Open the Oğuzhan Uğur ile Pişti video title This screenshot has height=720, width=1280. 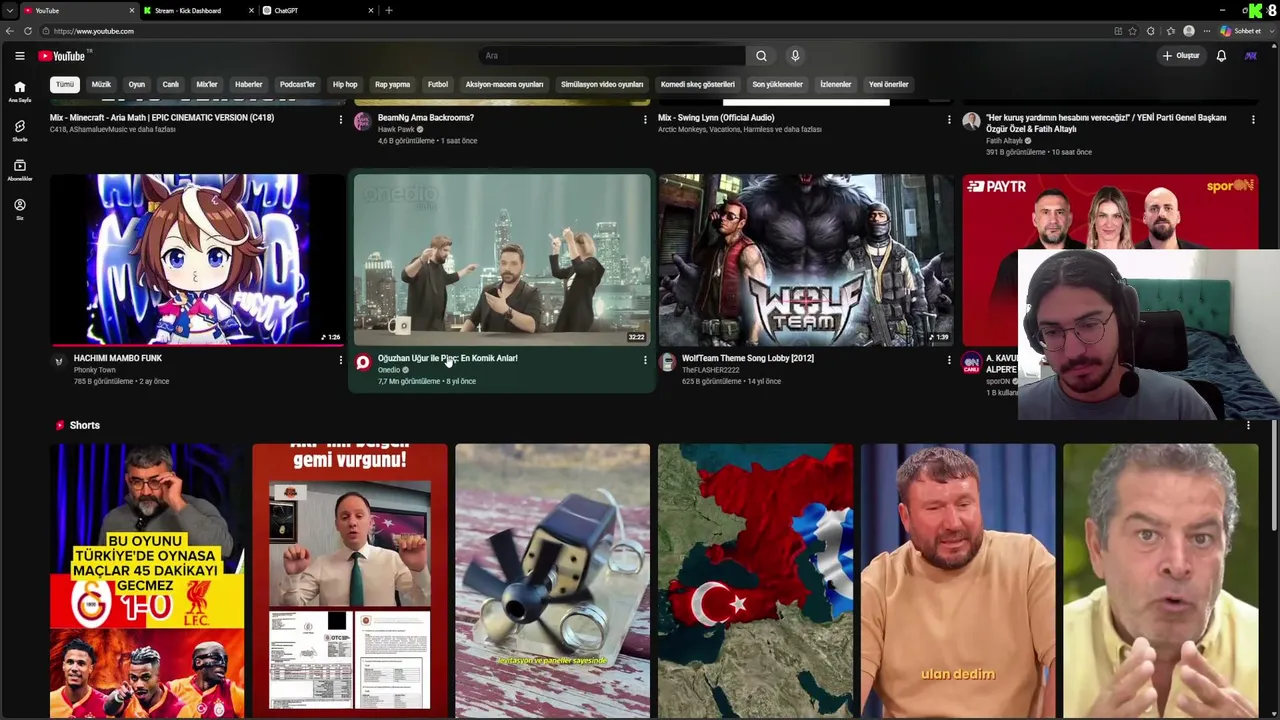pos(448,358)
